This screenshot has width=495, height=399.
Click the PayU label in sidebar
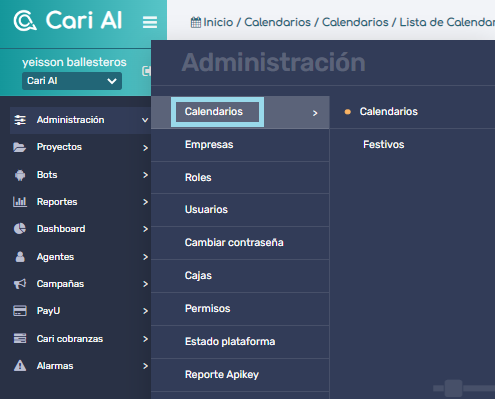(48, 311)
